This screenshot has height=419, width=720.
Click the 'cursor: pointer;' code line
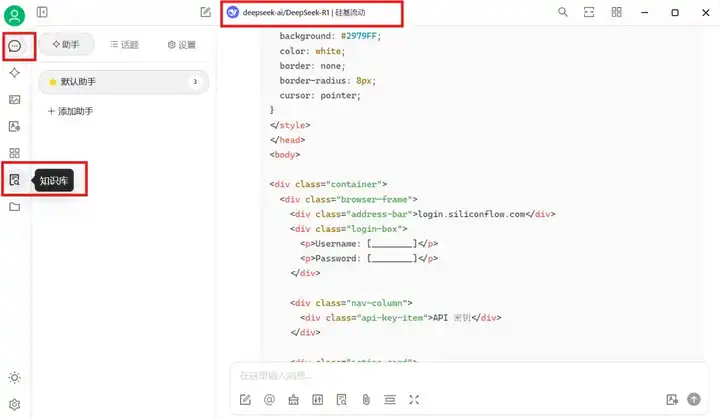[x=320, y=96]
